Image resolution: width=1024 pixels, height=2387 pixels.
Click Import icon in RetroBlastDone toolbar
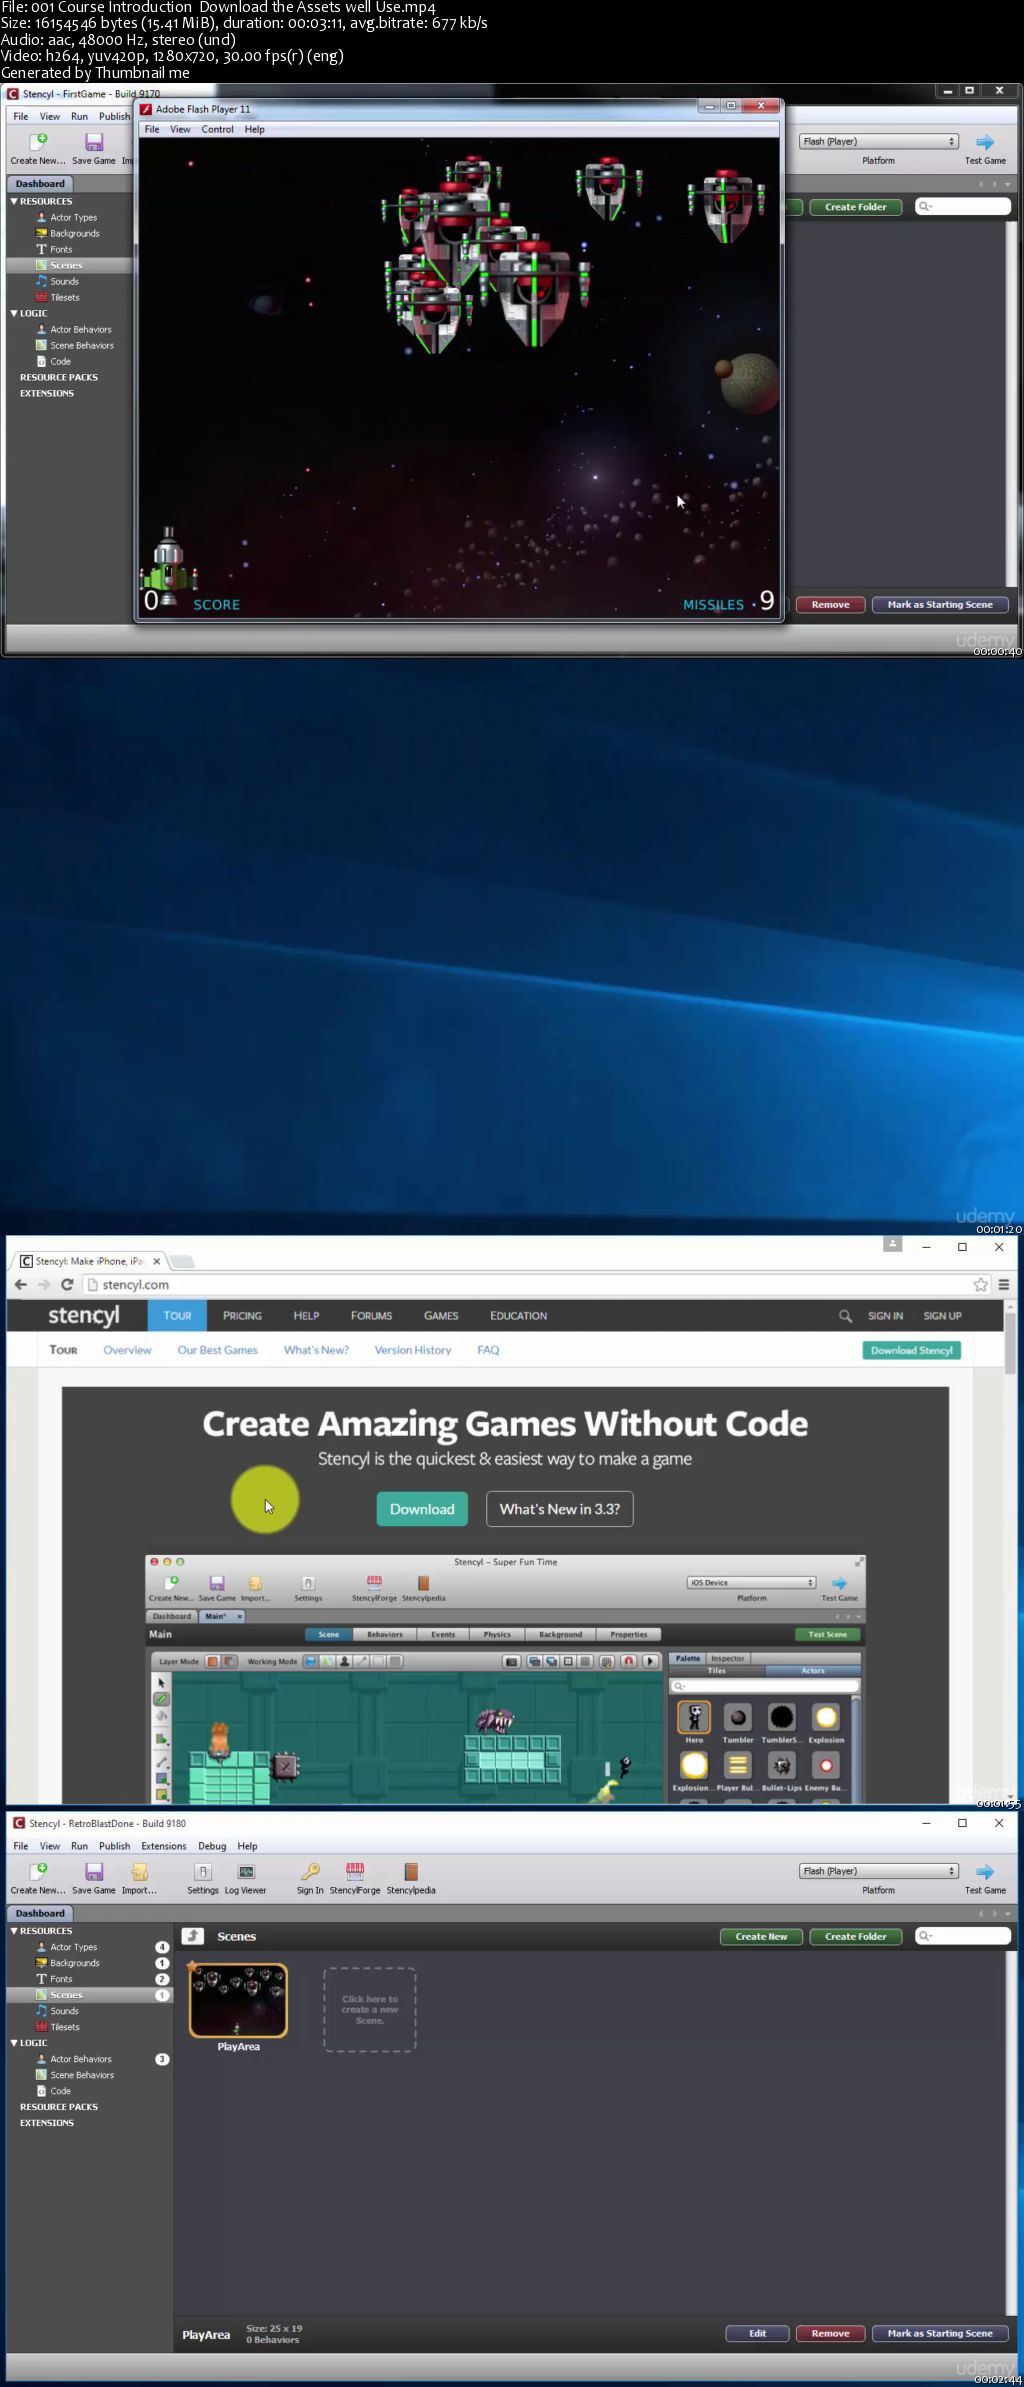tap(140, 1871)
